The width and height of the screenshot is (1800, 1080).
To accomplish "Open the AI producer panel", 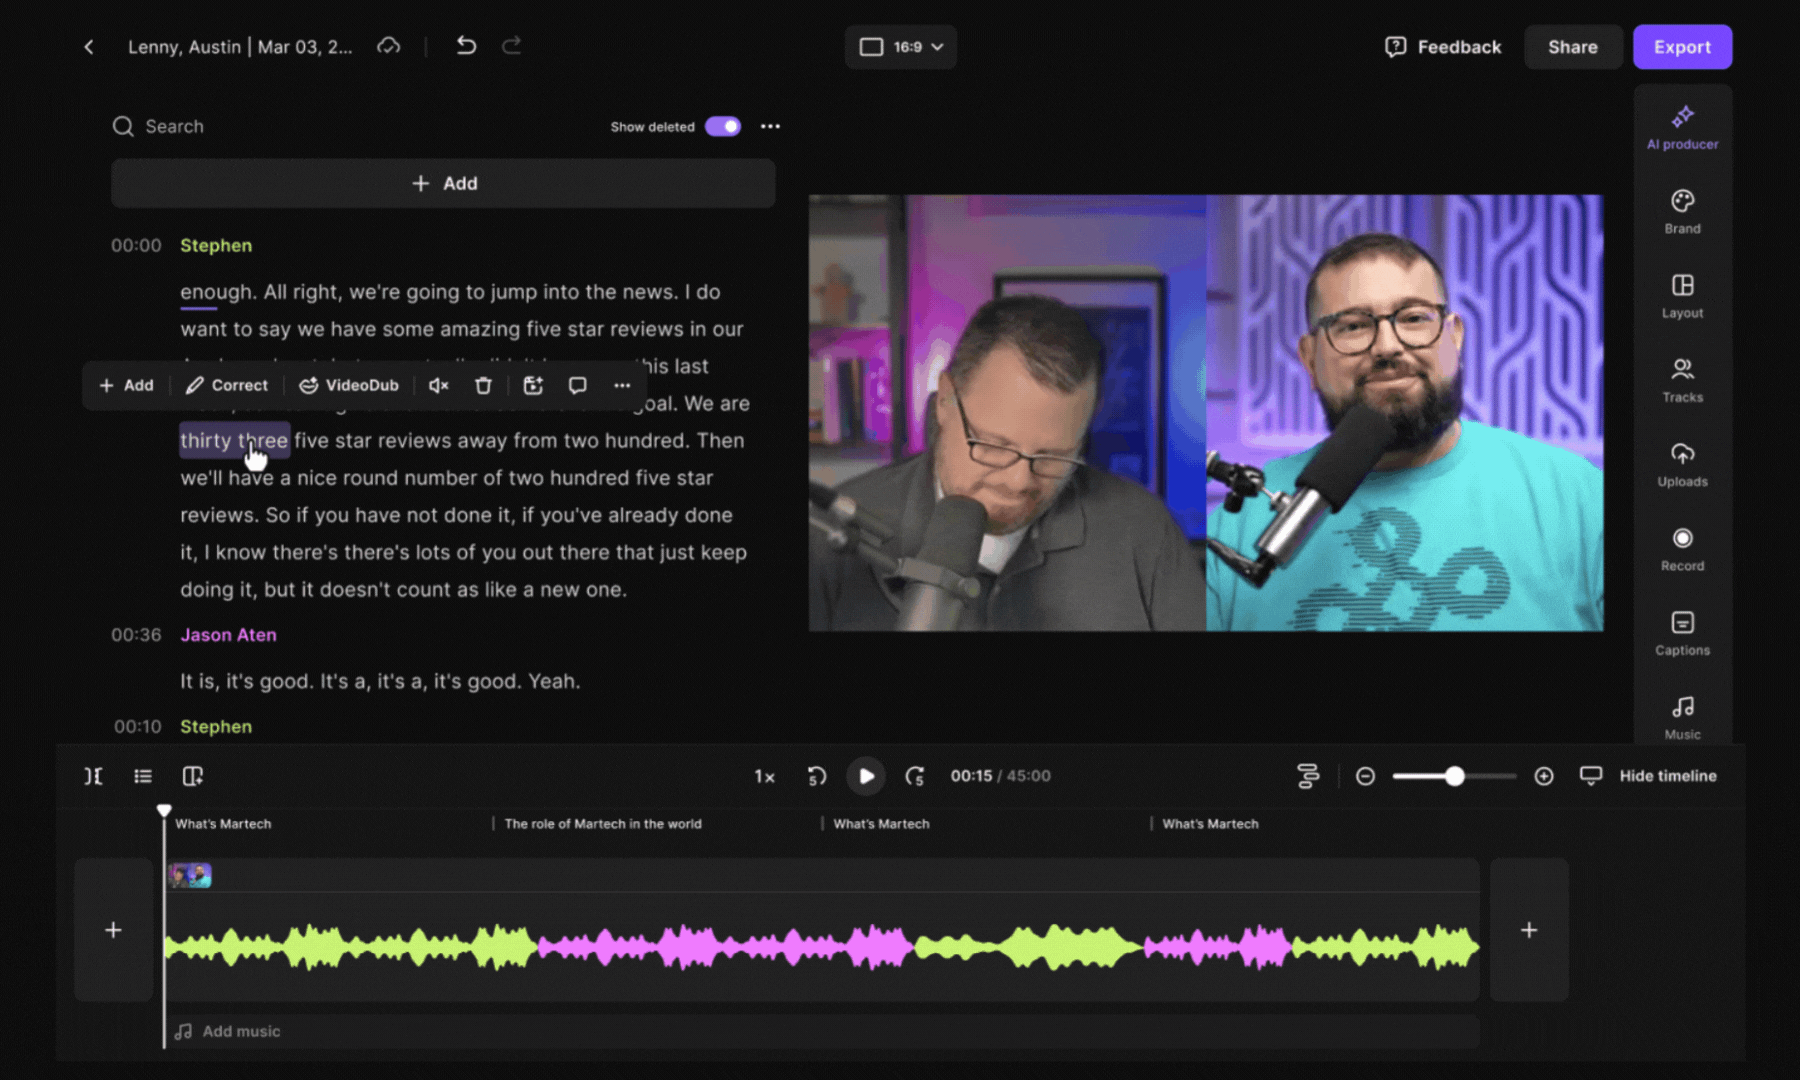I will pos(1682,127).
